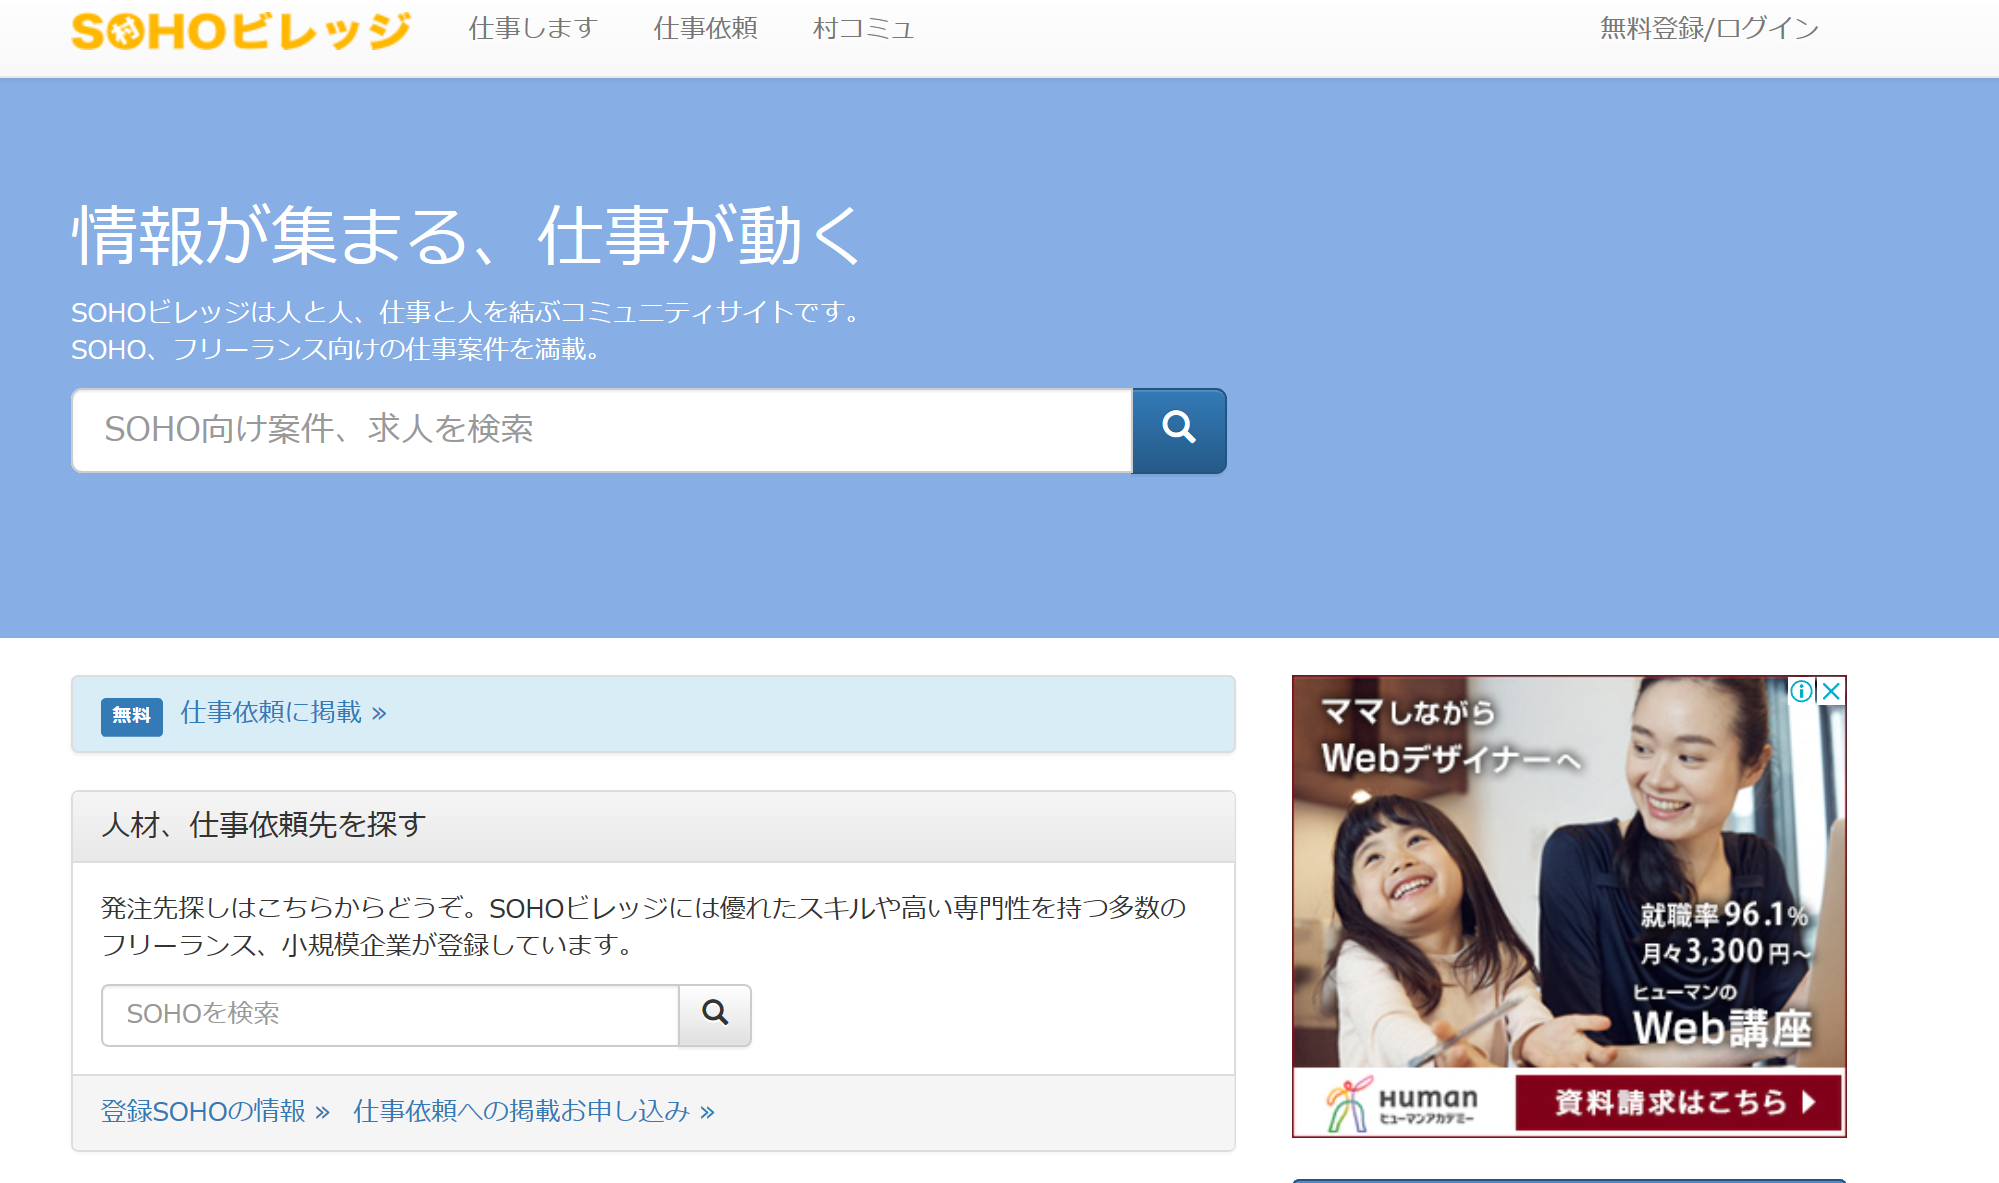Focus the SOHOを検索 input field
Viewport: 1999px width, 1183px height.
[390, 1015]
